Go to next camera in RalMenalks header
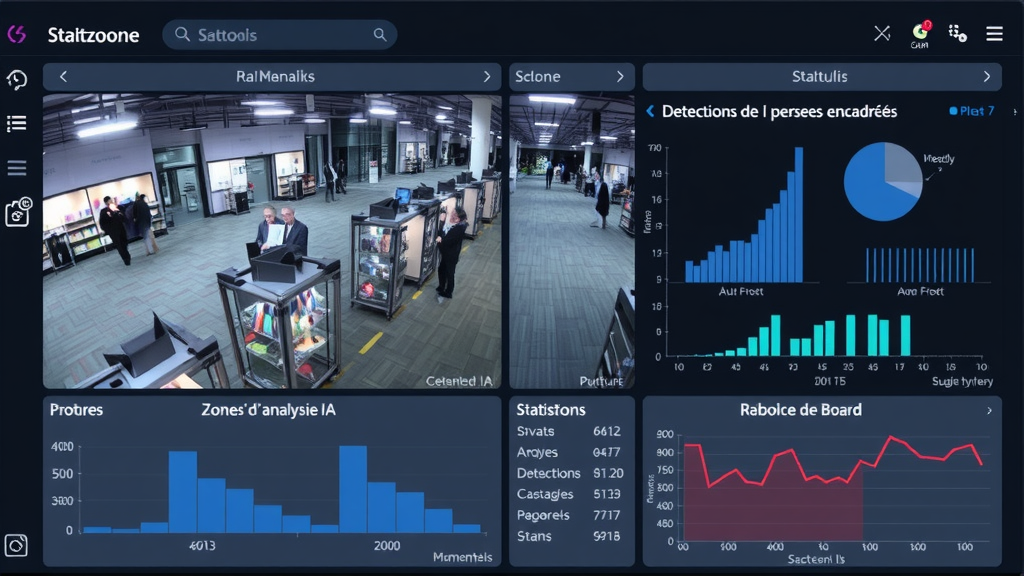 [x=487, y=76]
